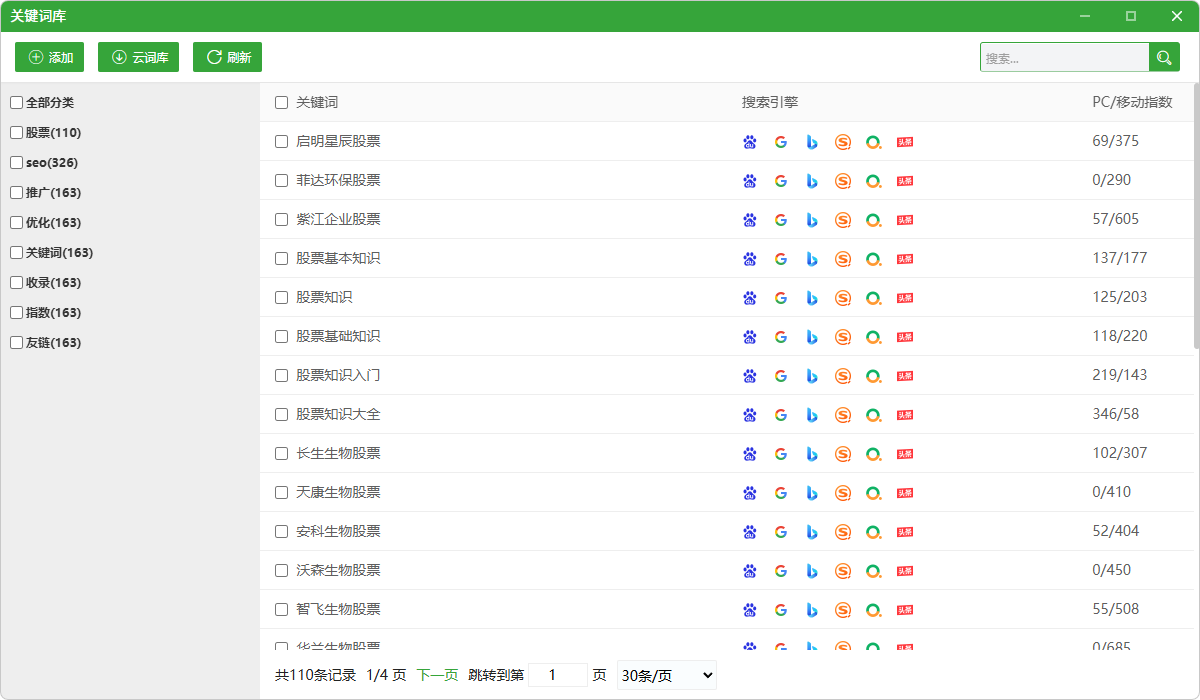Image resolution: width=1200 pixels, height=700 pixels.
Task: Tick the seo(326) category checkbox
Action: click(x=16, y=163)
